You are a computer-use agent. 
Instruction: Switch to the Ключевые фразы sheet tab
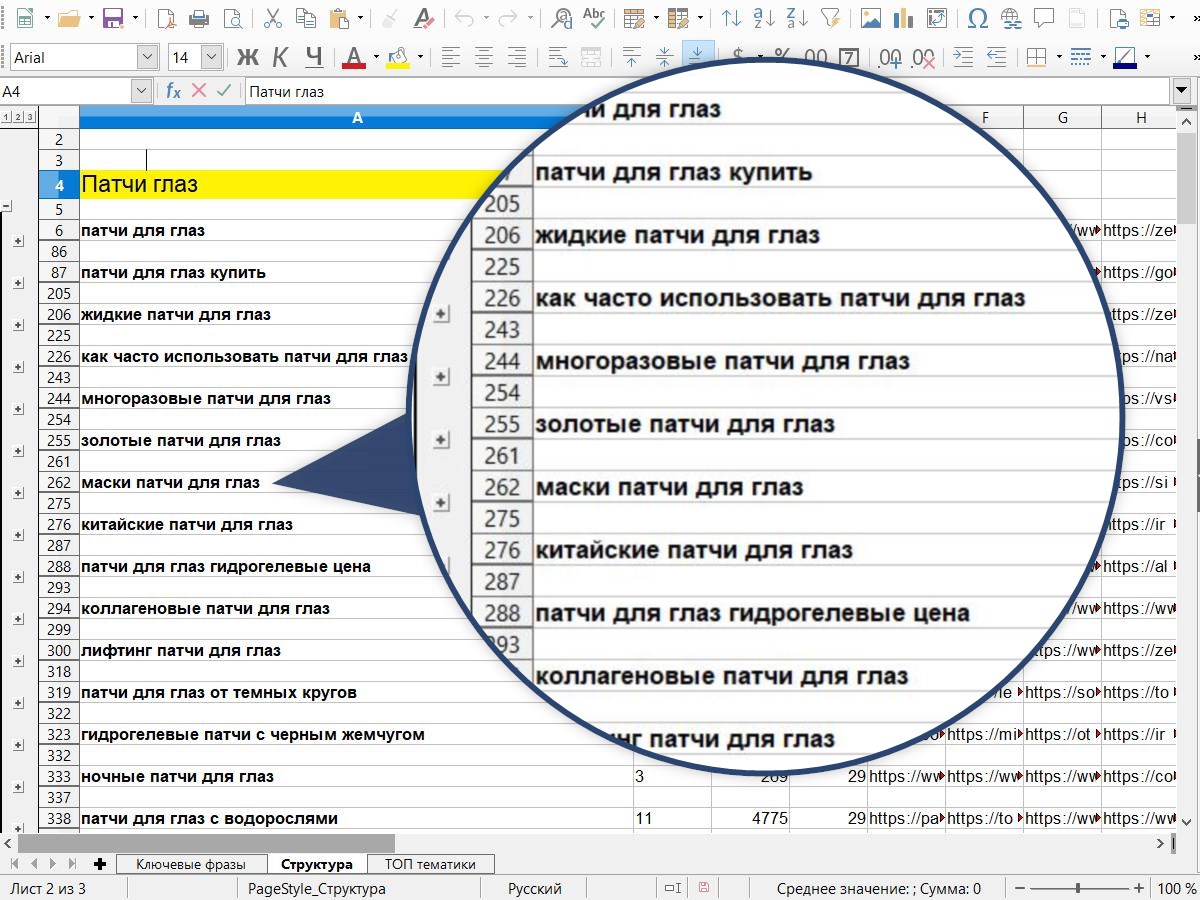click(192, 864)
